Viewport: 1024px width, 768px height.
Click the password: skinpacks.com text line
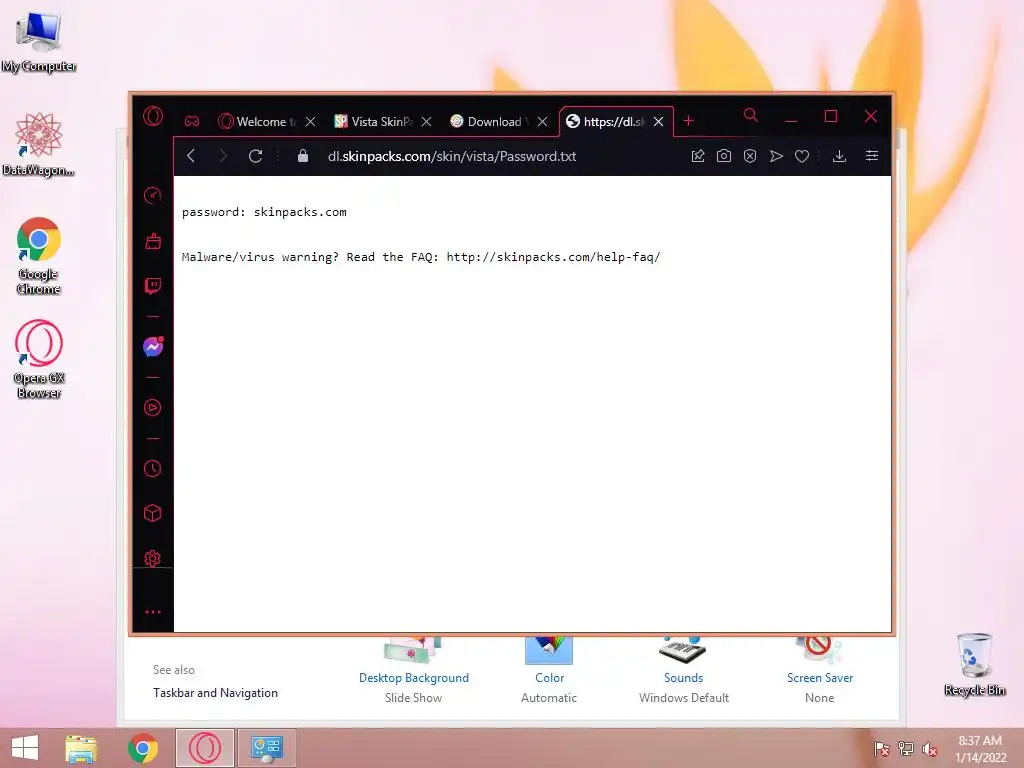(264, 212)
